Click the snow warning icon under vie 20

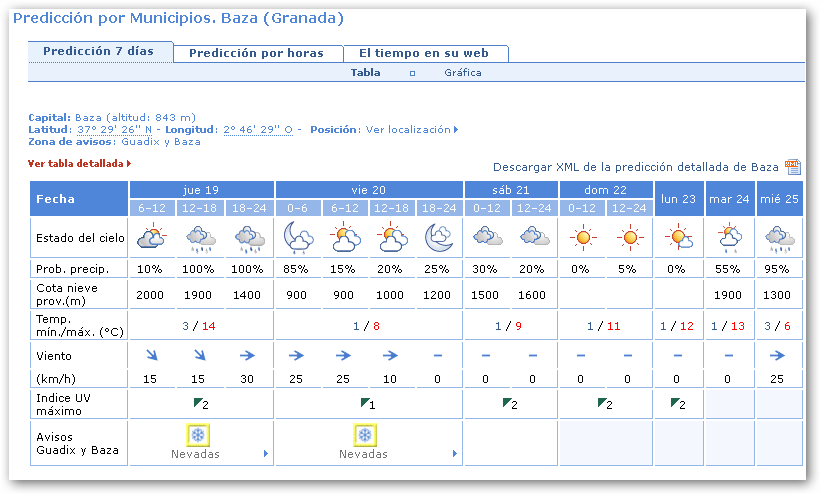click(366, 435)
